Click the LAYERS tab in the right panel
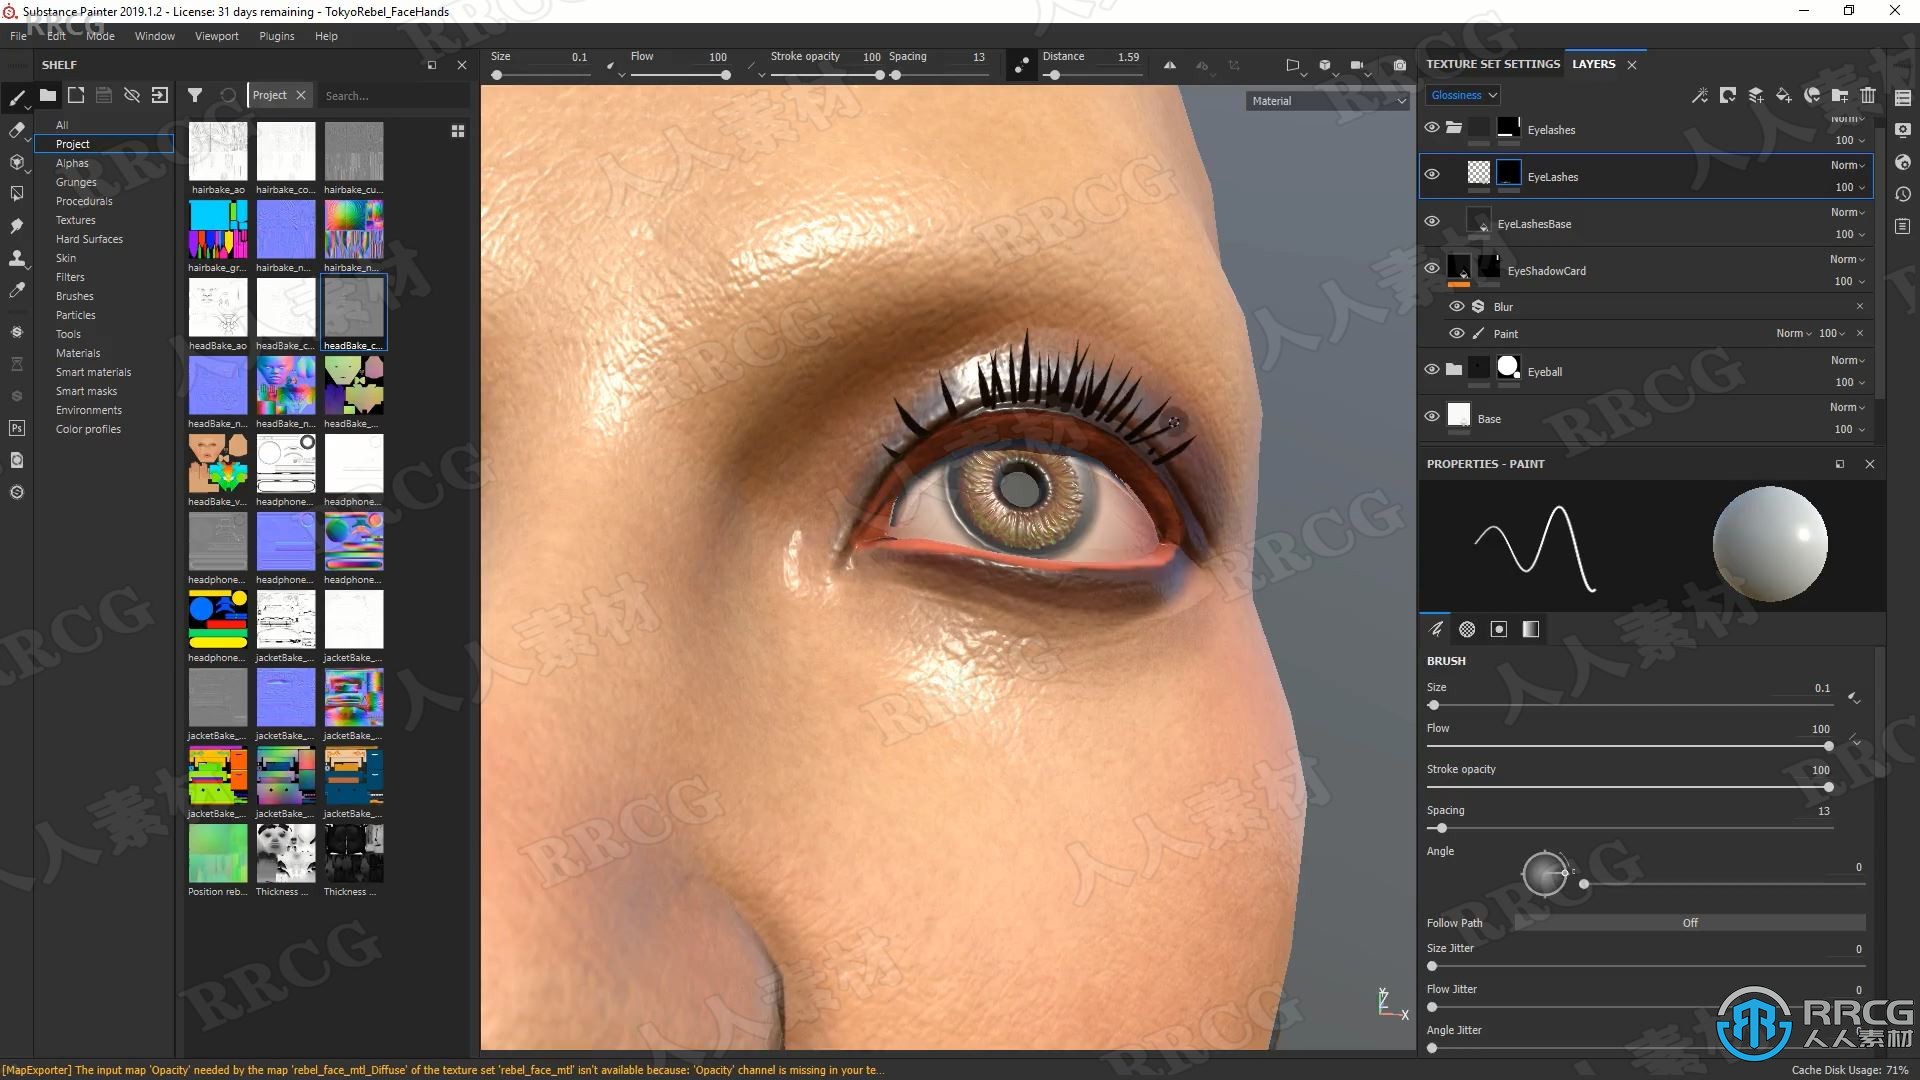This screenshot has height=1080, width=1920. [1593, 63]
